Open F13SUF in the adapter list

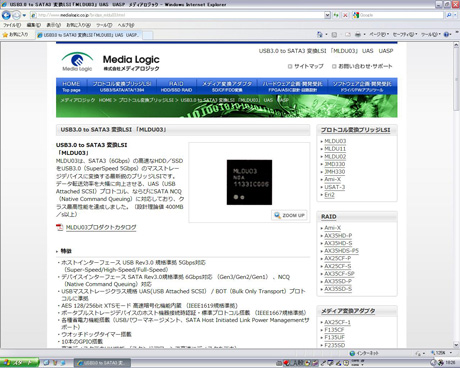tap(334, 337)
